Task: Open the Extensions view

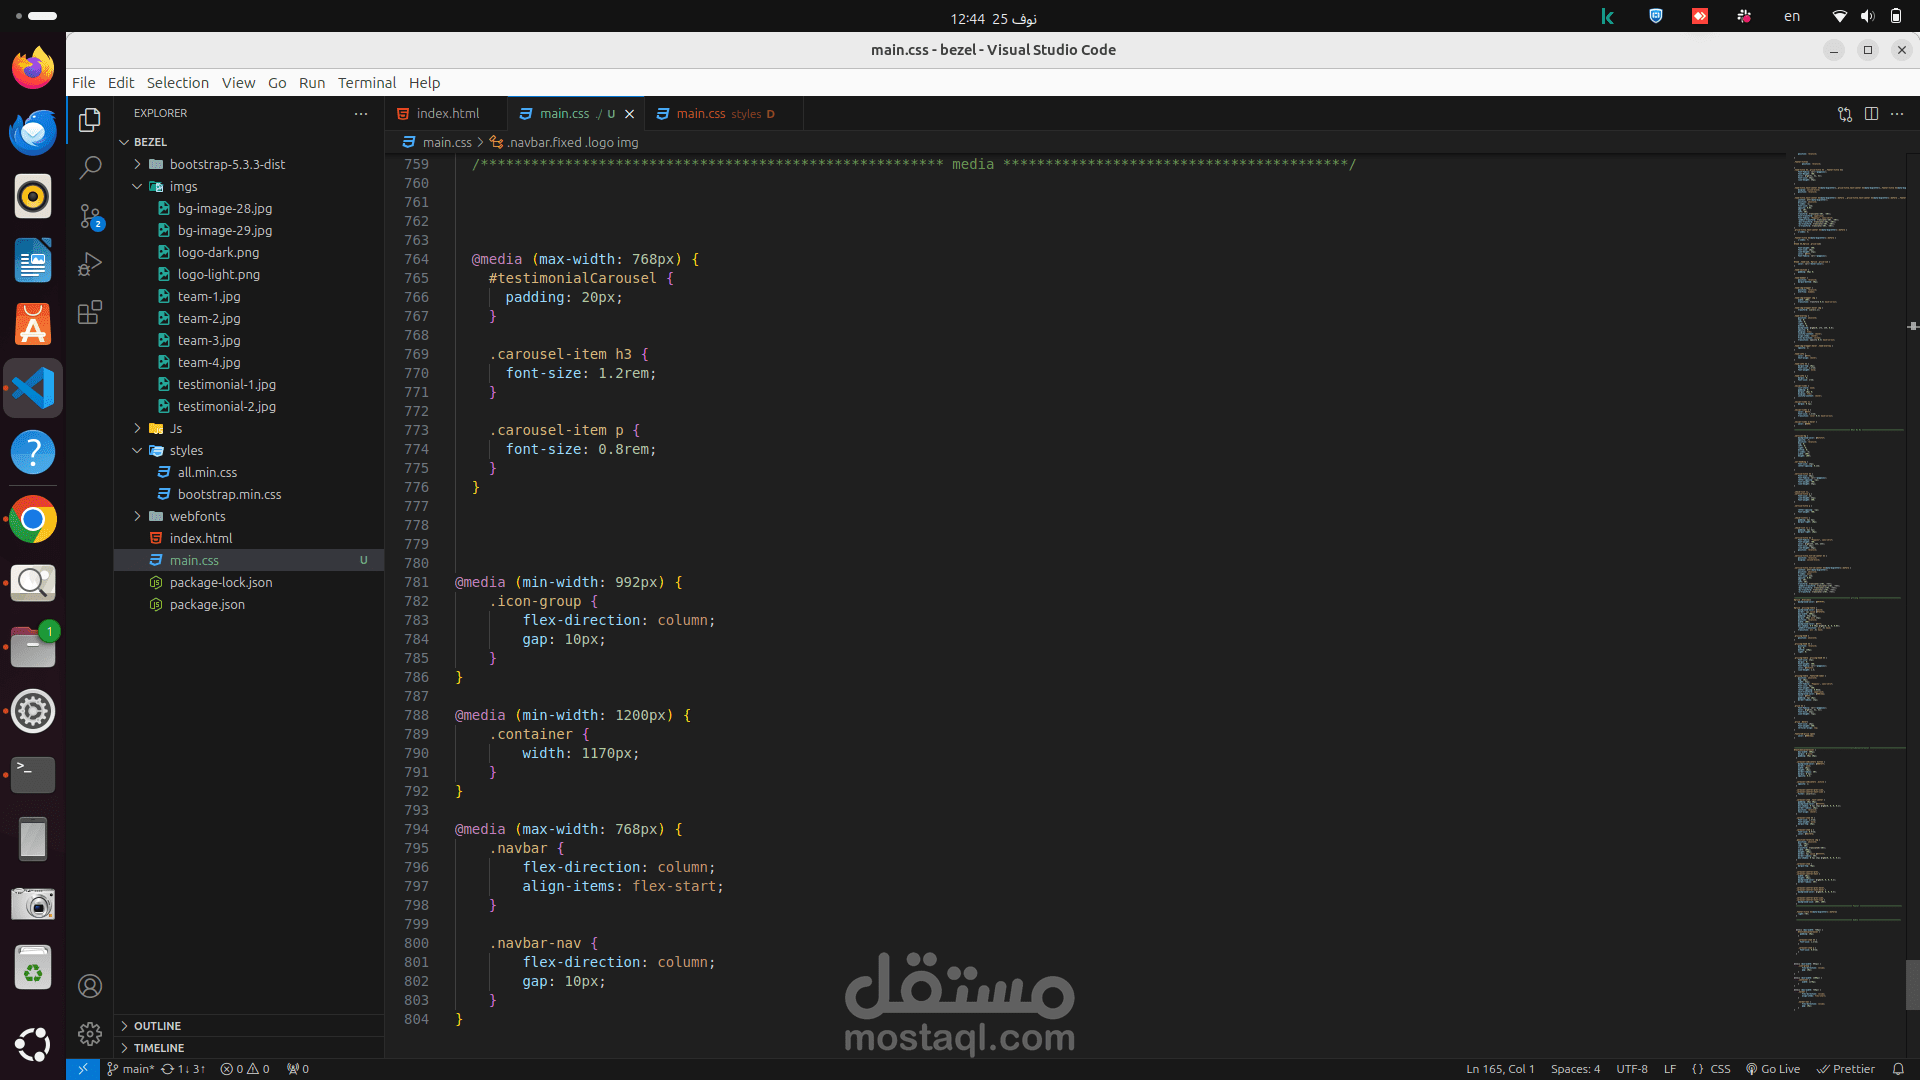Action: pyautogui.click(x=90, y=313)
